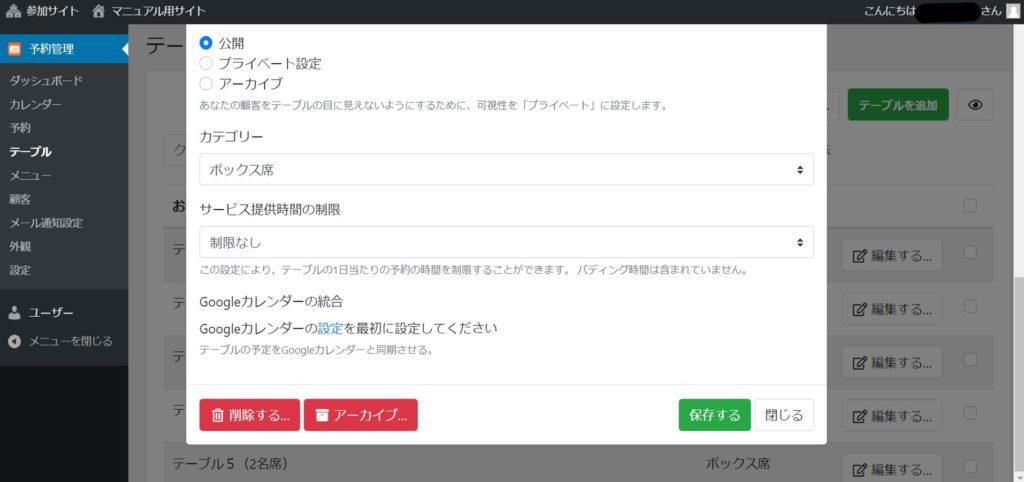Viewport: 1024px width, 482px height.
Task: Click the green 保存する button
Action: pyautogui.click(x=714, y=415)
